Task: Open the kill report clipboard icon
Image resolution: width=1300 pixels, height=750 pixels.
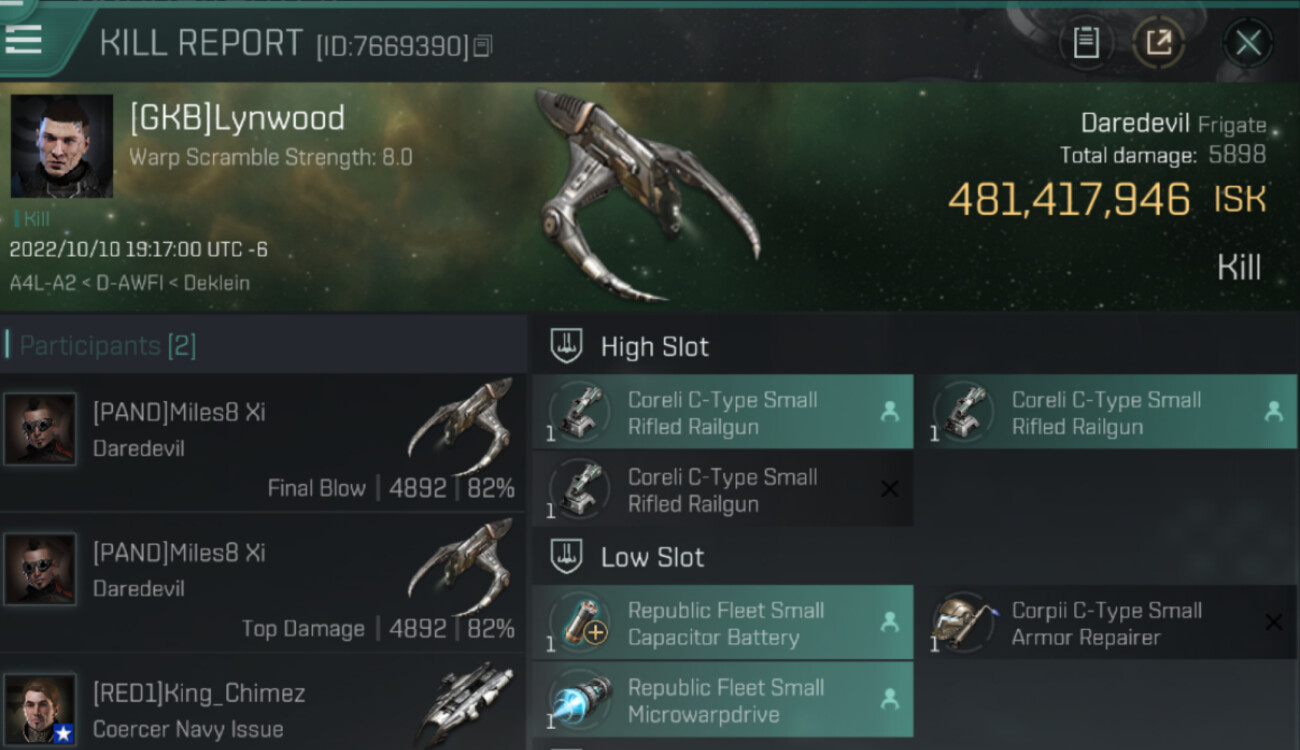Action: 1086,43
